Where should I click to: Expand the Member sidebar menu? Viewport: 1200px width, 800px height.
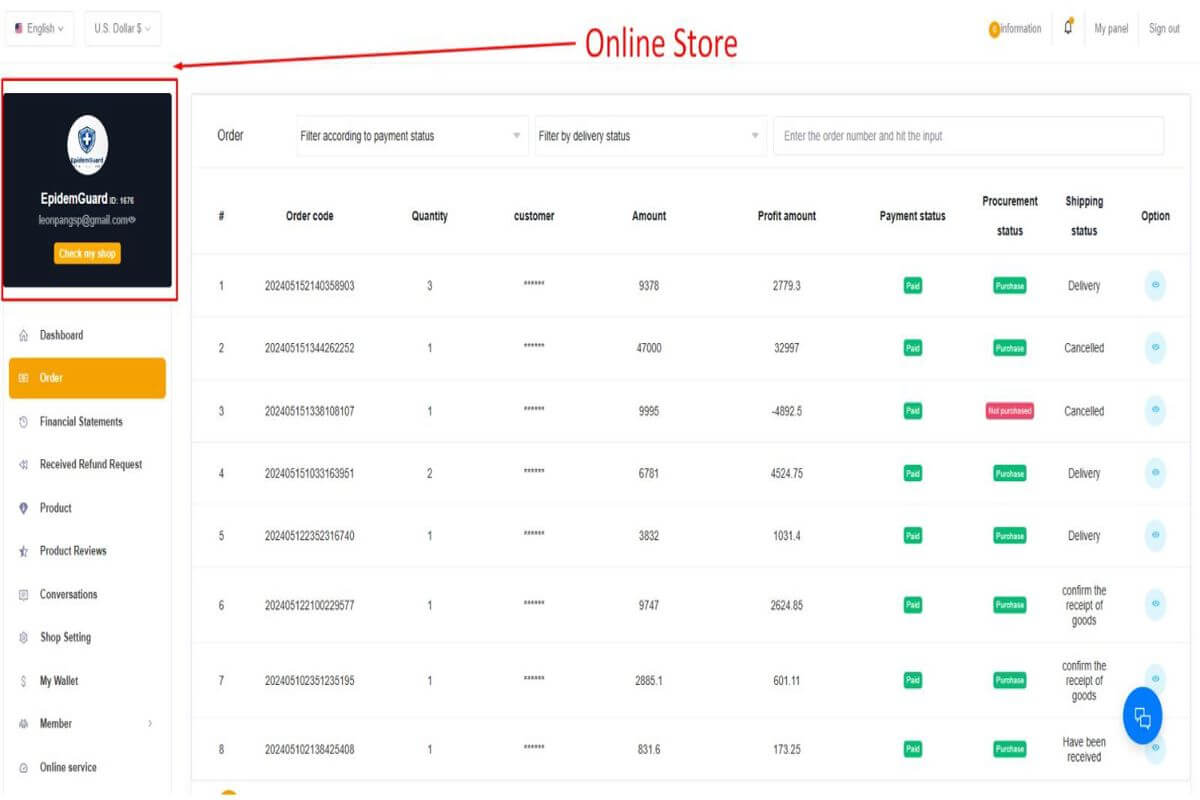56,723
